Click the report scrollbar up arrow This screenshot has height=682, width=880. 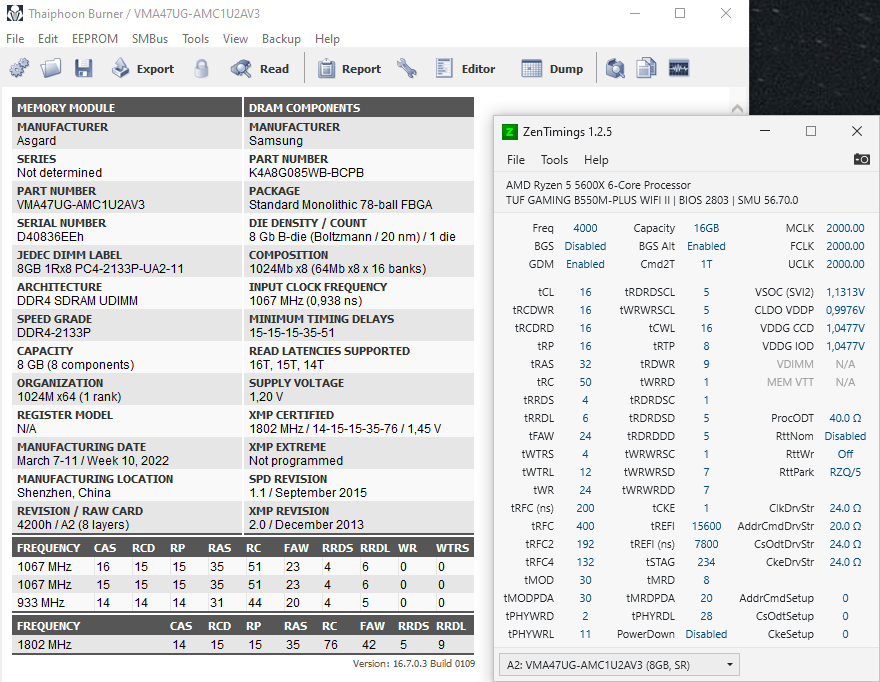pyautogui.click(x=737, y=108)
